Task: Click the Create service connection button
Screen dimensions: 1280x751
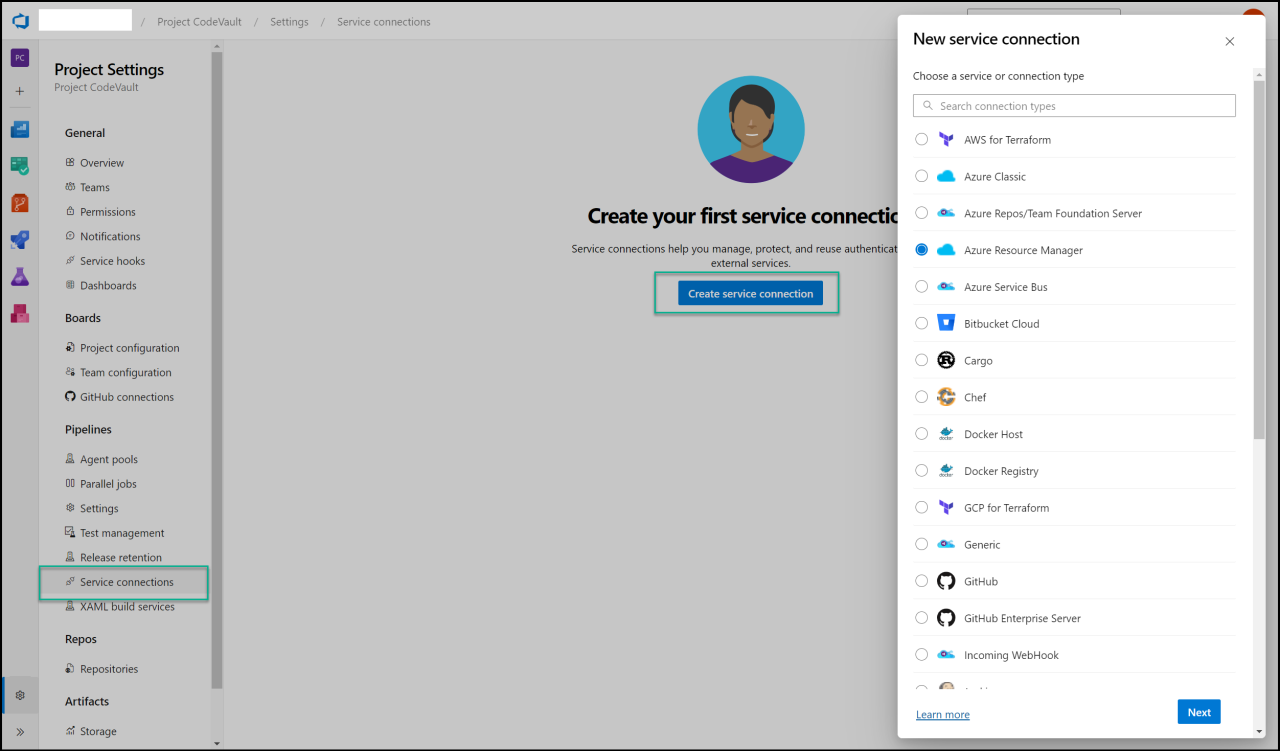Action: tap(750, 293)
